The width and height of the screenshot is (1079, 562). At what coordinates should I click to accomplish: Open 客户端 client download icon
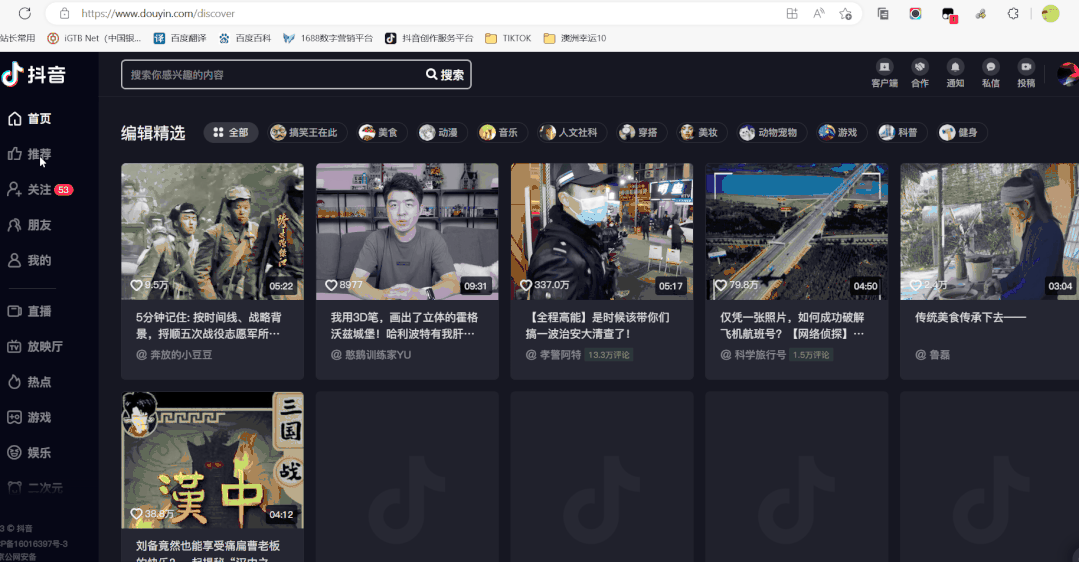click(884, 74)
